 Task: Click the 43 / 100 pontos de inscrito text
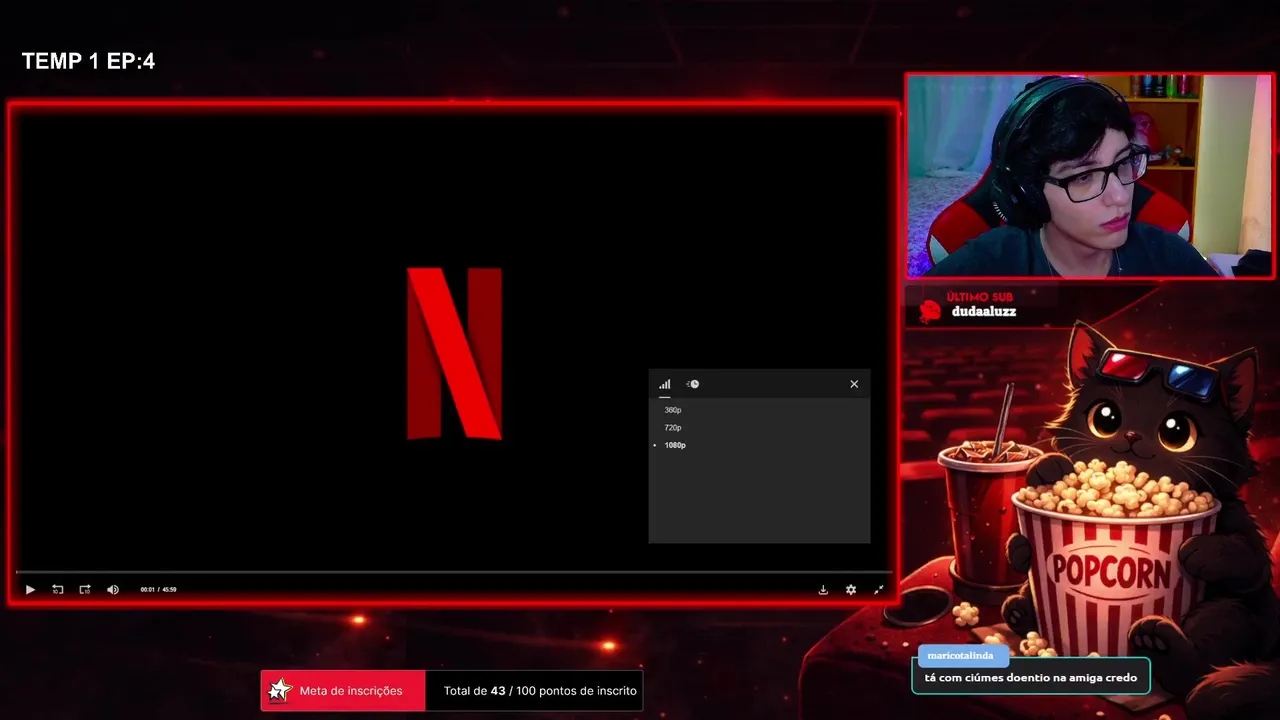563,691
